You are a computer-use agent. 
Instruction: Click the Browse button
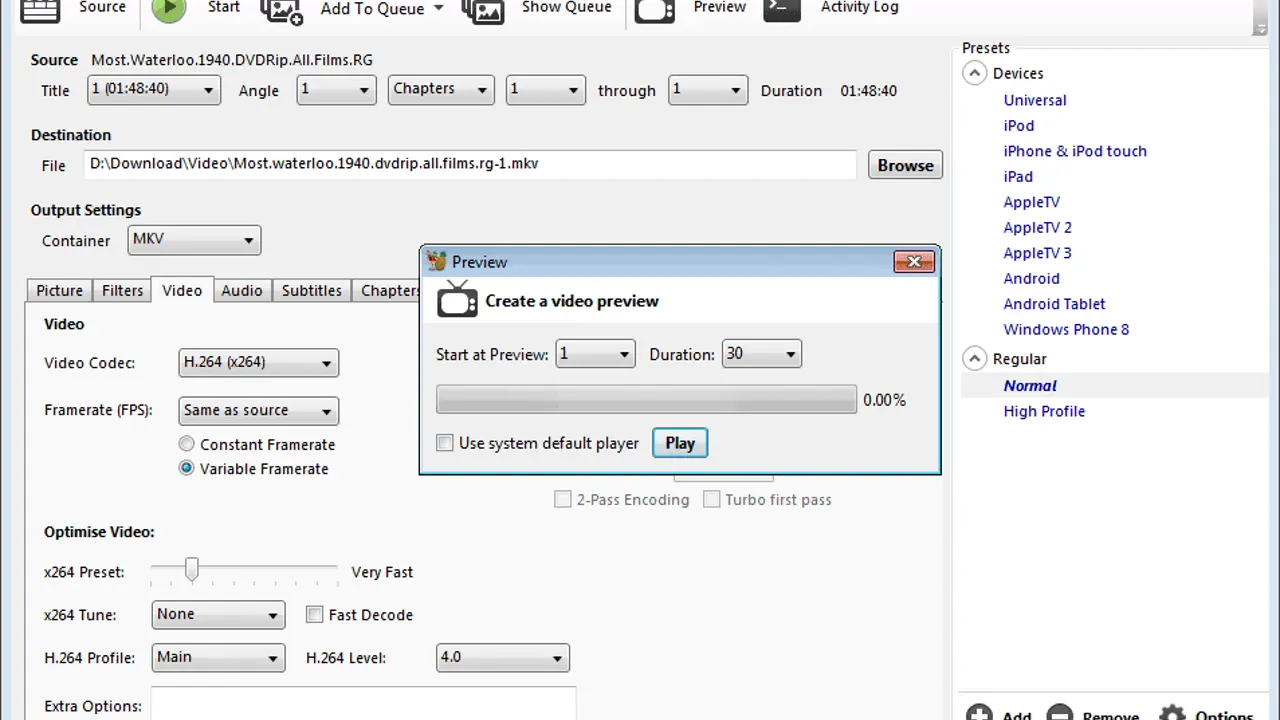tap(905, 166)
